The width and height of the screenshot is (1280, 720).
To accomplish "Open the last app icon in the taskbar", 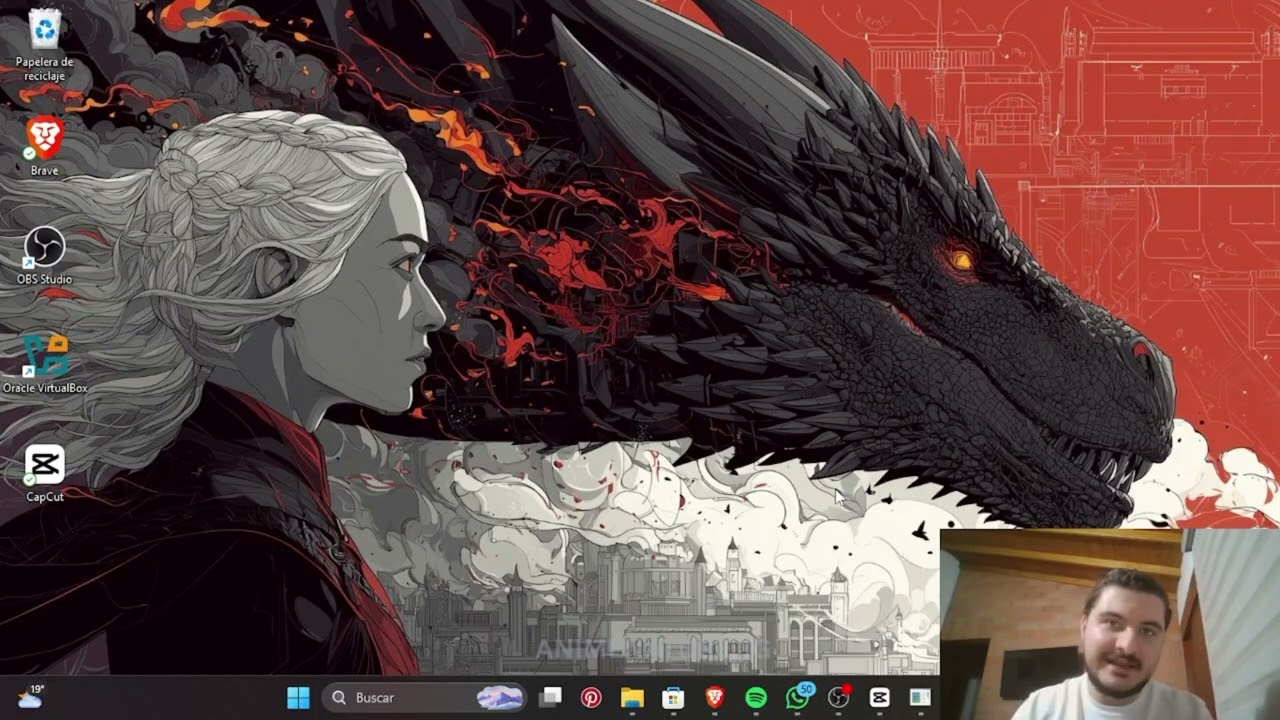I will pyautogui.click(x=920, y=698).
